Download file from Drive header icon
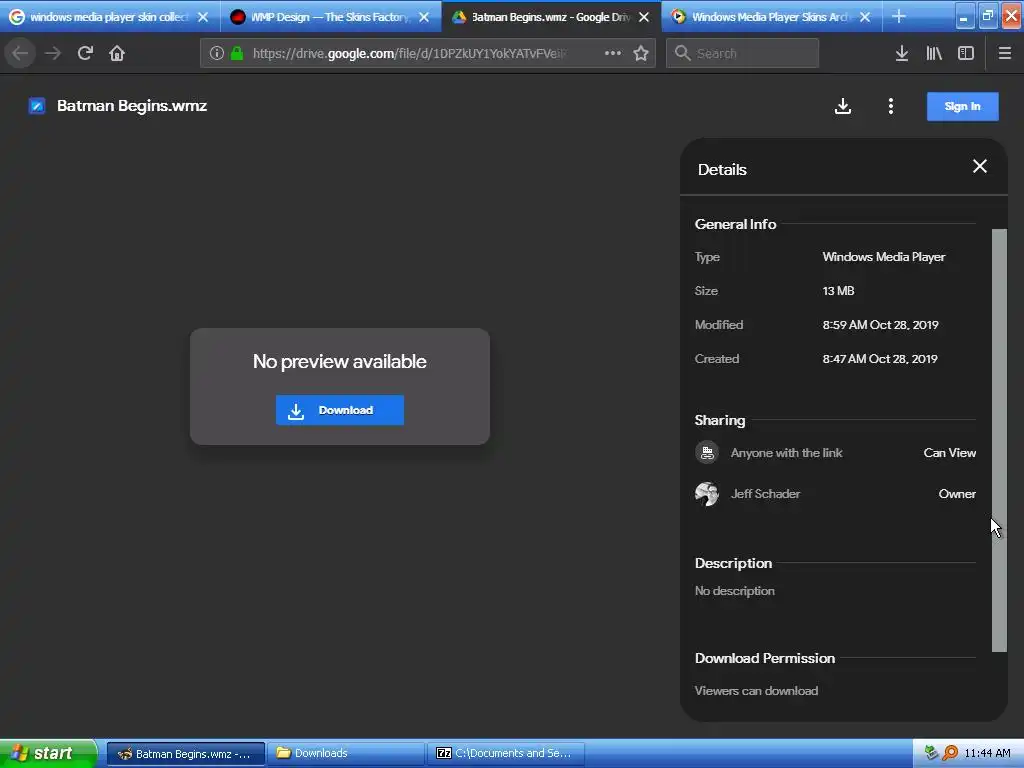Screen dimensions: 1024x768 click(842, 106)
